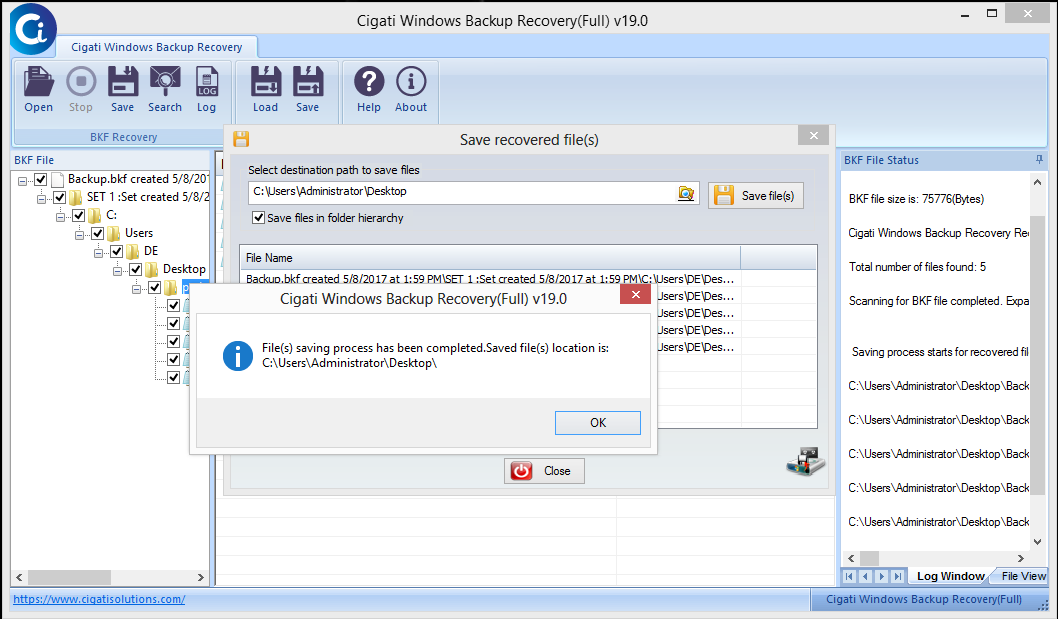Click status panel horizontal scroll right arrow
Viewport: 1058px width, 619px height.
click(x=1021, y=558)
